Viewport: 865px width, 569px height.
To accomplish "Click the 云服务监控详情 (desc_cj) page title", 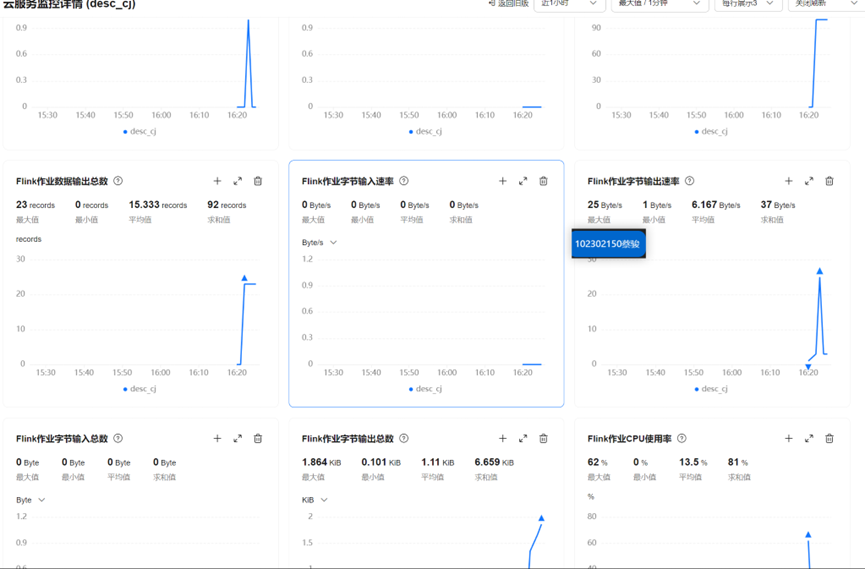I will click(69, 4).
